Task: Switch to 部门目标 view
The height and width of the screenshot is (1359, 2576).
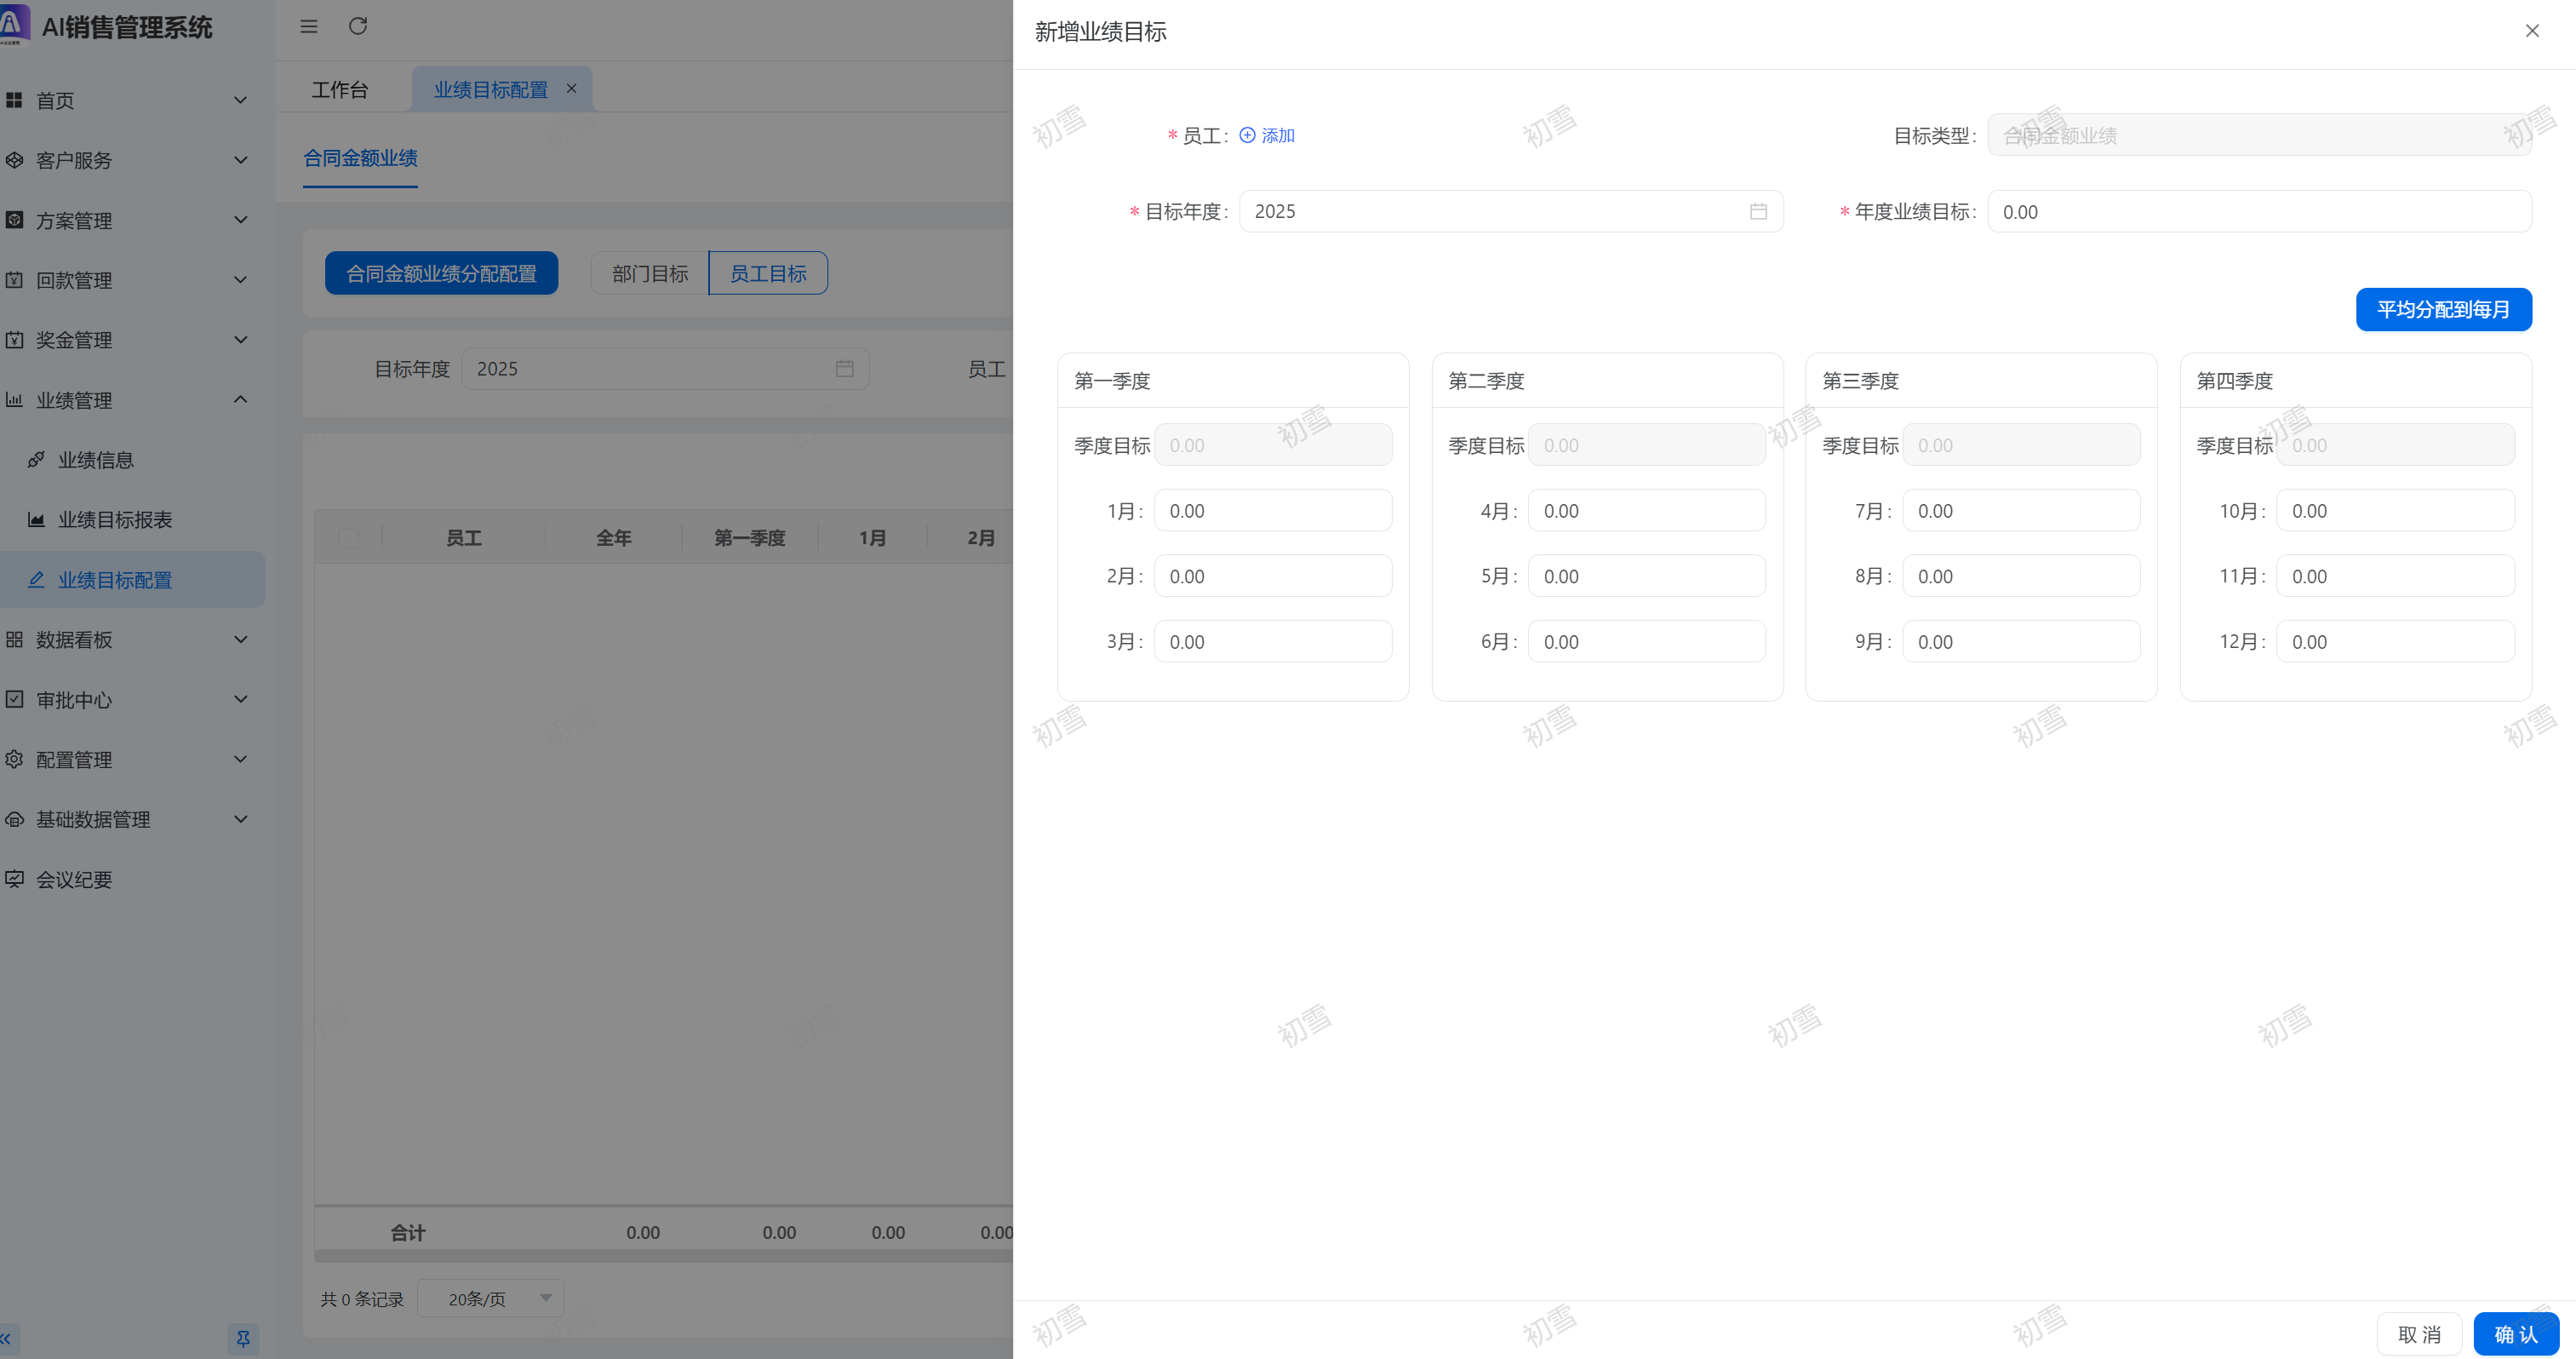Action: [x=650, y=273]
